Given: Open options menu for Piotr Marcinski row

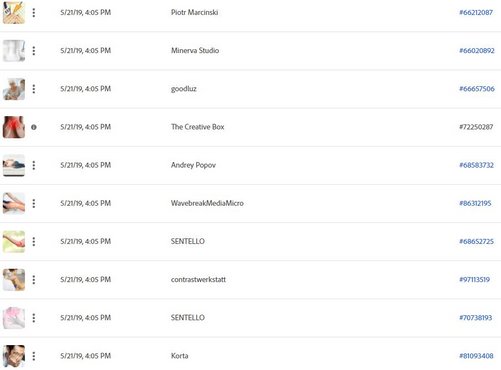Looking at the screenshot, I should 34,13.
